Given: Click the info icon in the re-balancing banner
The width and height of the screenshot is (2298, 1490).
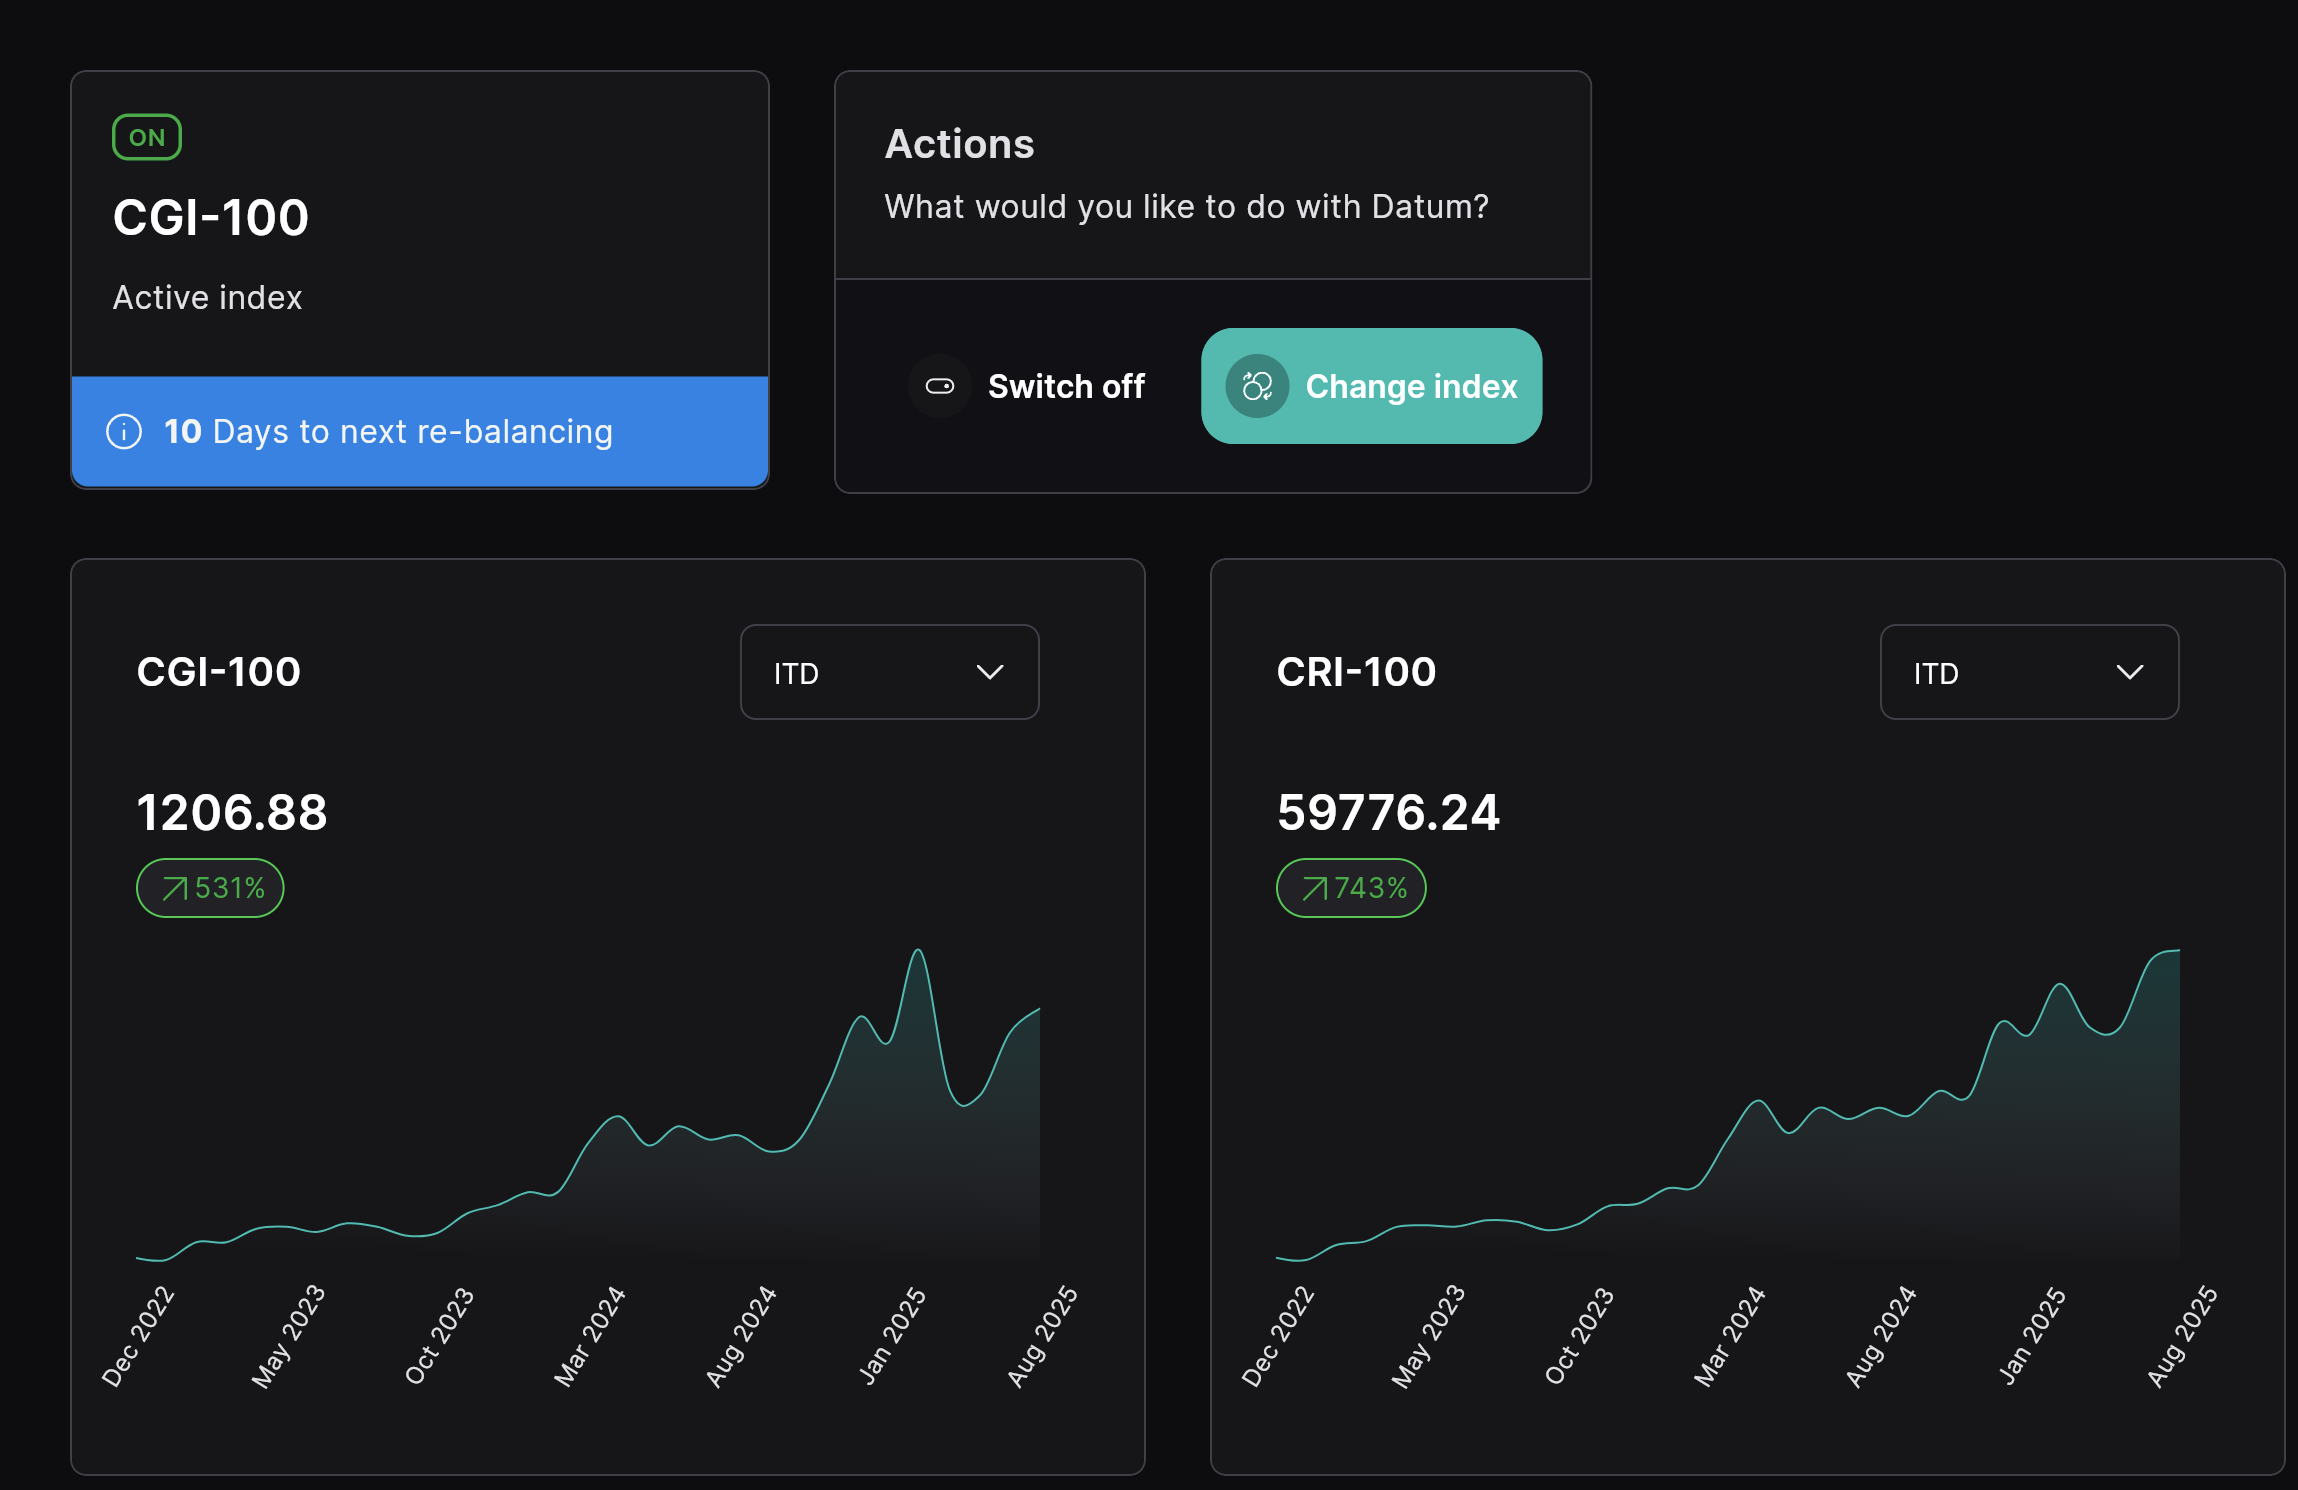Looking at the screenshot, I should (124, 432).
